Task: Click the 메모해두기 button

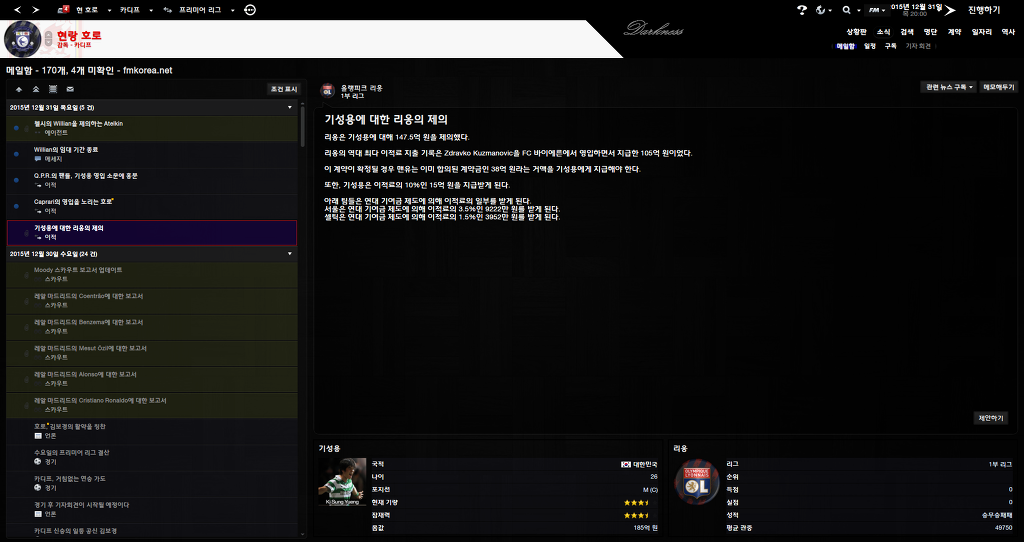Action: pos(999,87)
